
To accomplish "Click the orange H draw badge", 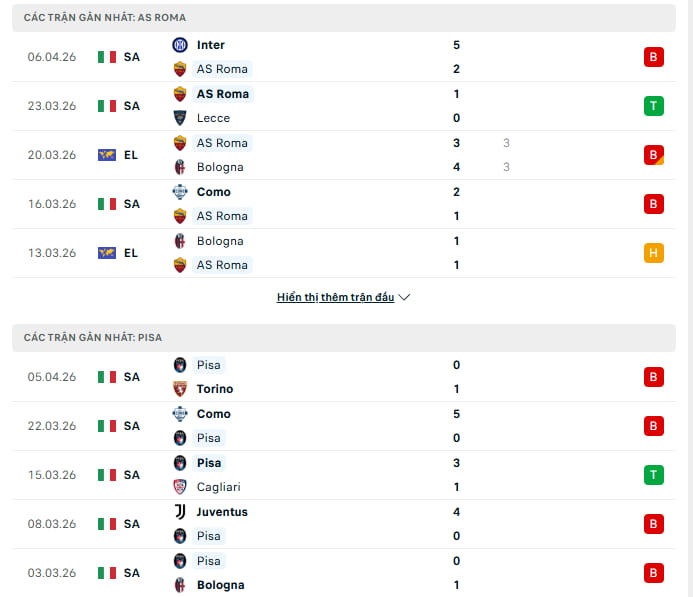I will (x=654, y=253).
